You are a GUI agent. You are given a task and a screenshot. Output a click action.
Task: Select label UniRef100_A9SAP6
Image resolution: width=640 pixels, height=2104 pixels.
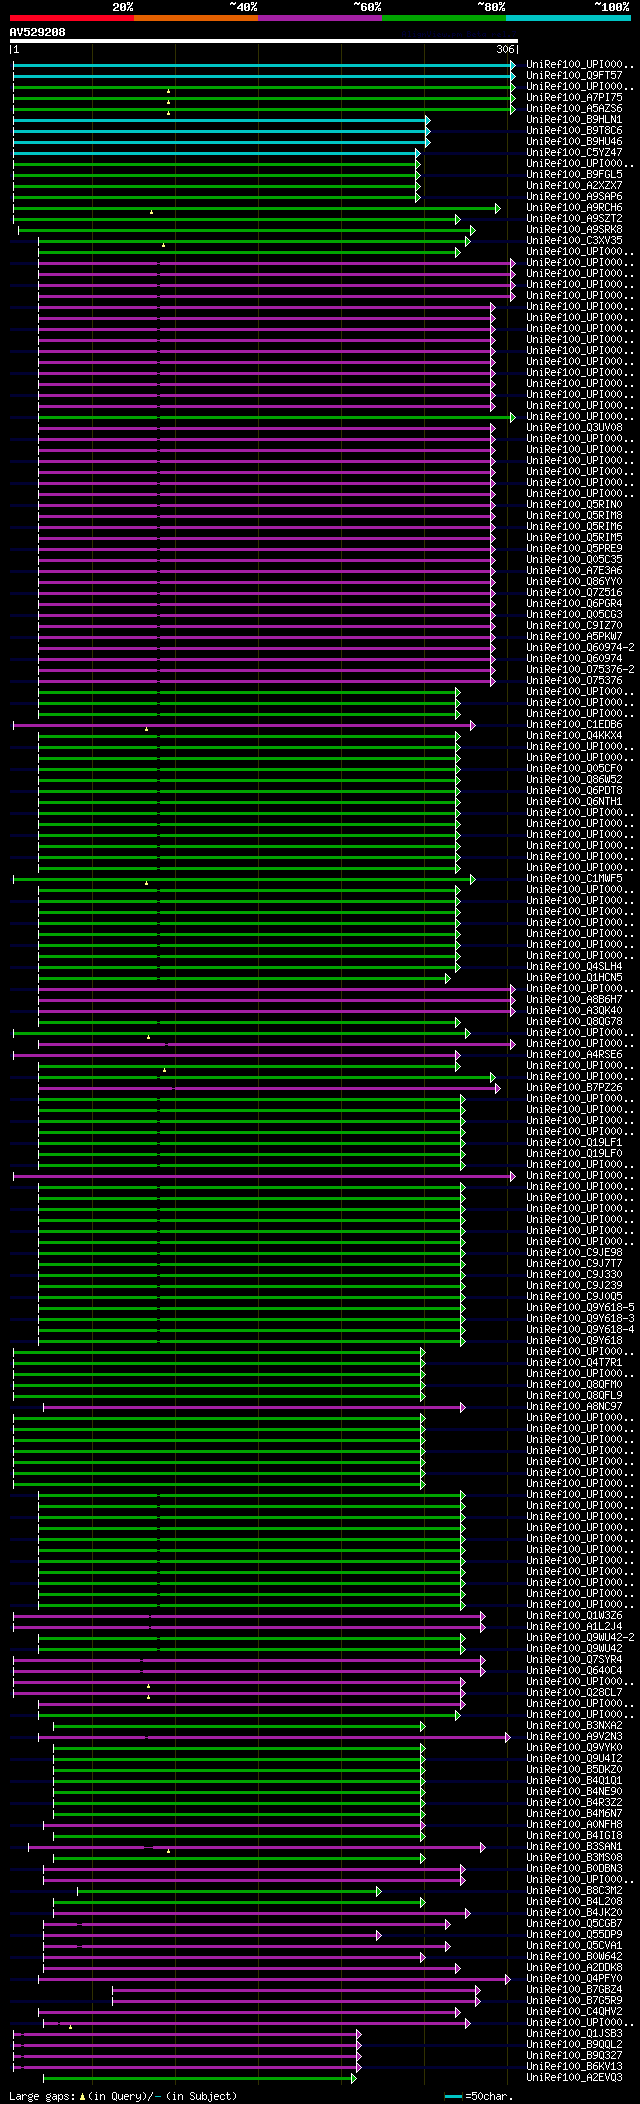(x=574, y=196)
